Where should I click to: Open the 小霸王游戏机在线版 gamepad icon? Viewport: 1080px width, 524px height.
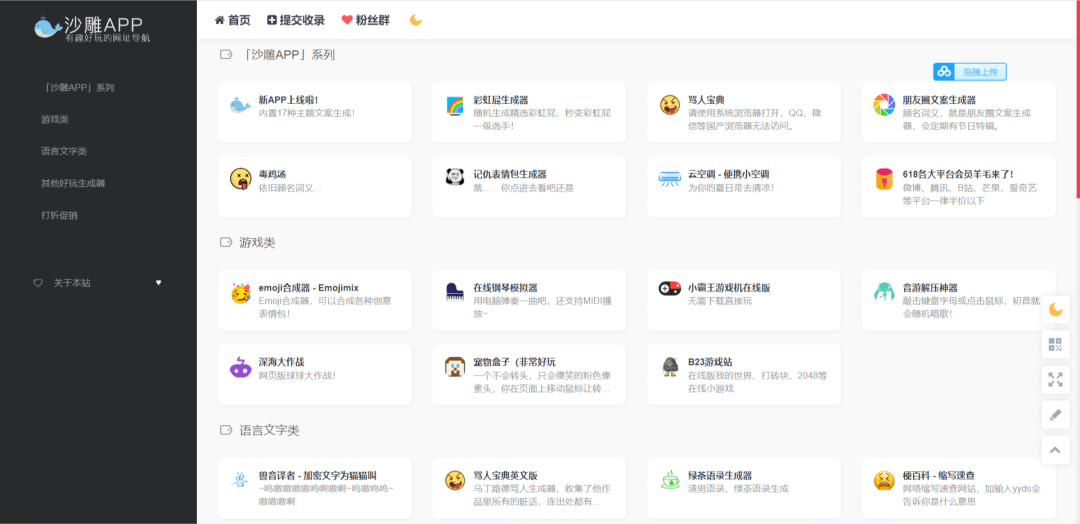tap(669, 289)
